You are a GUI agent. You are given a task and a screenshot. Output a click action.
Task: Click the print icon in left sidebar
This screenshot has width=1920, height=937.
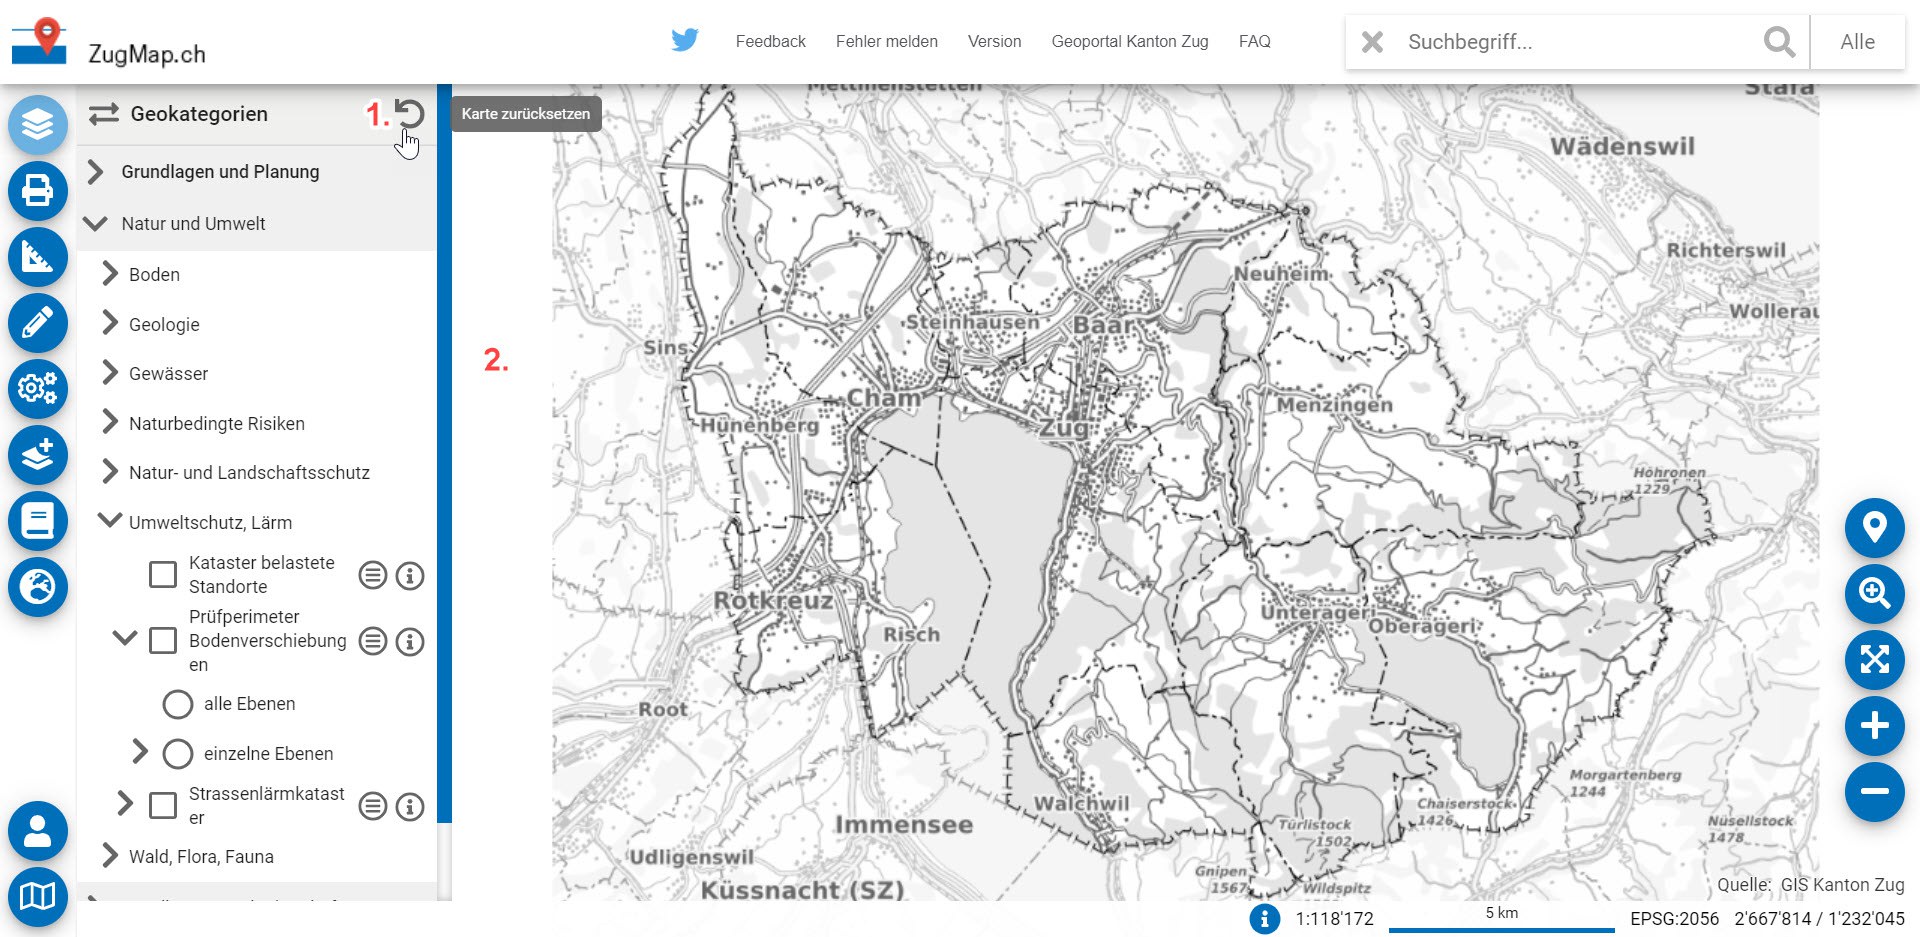point(38,191)
